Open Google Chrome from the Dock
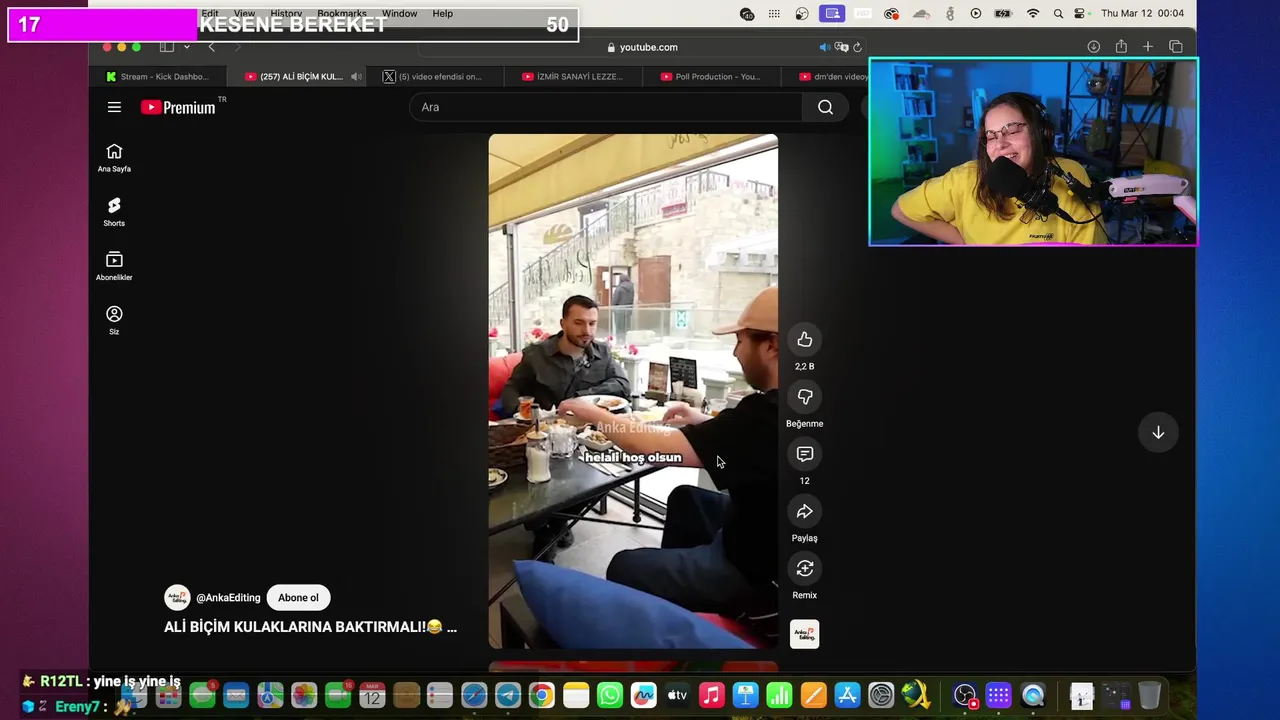Image resolution: width=1280 pixels, height=720 pixels. [x=541, y=695]
